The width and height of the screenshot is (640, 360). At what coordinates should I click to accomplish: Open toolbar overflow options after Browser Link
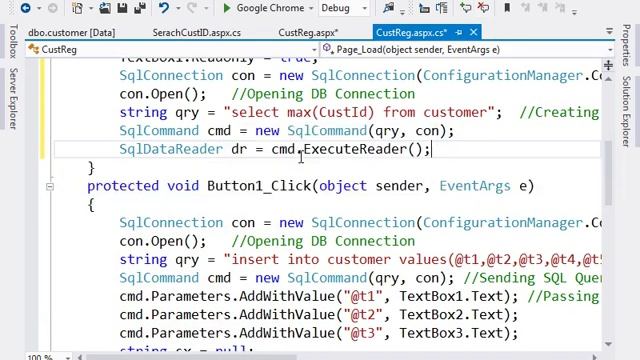point(402,11)
